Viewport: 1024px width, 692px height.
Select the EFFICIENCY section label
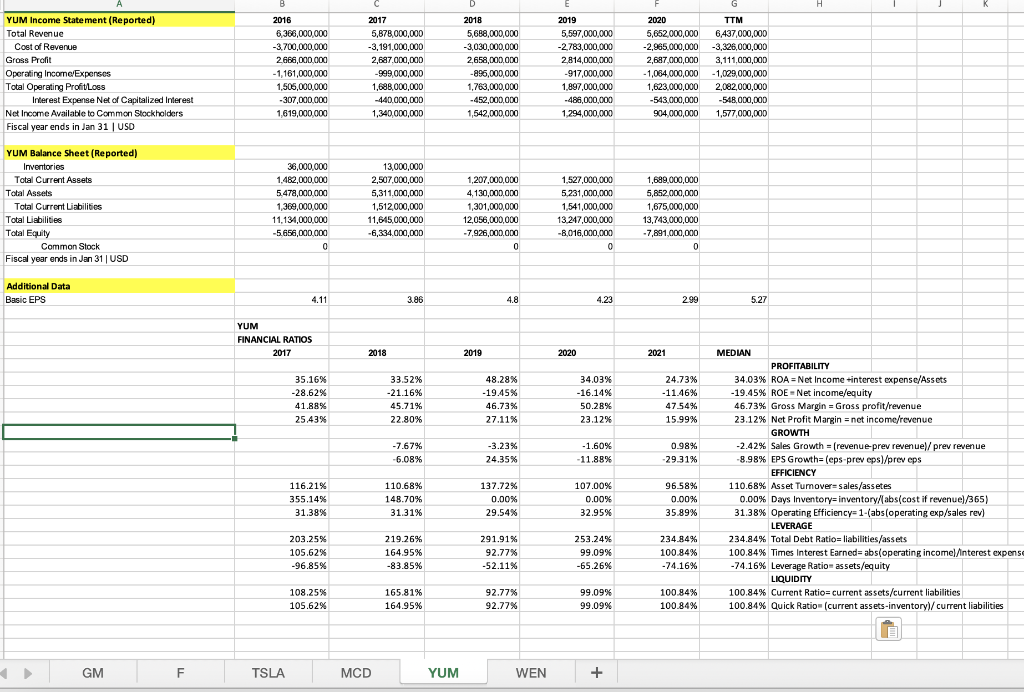pyautogui.click(x=793, y=473)
